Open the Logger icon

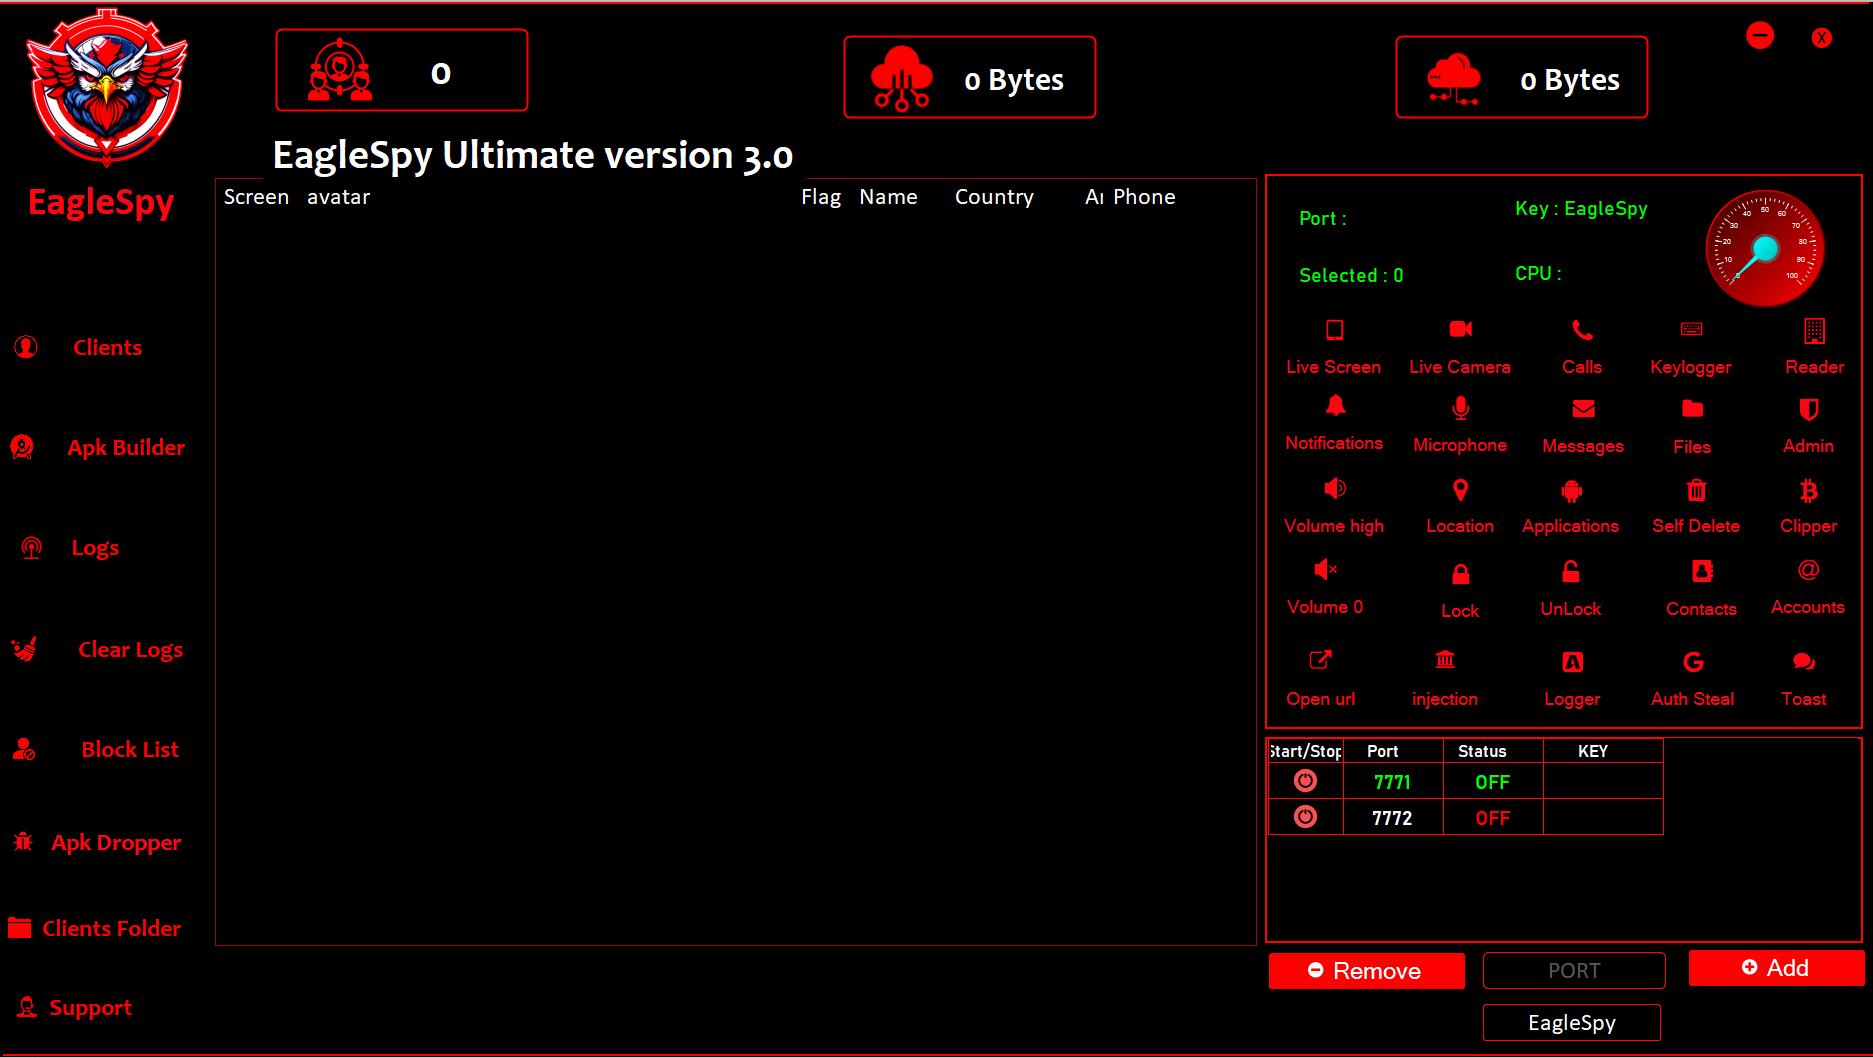[1572, 662]
